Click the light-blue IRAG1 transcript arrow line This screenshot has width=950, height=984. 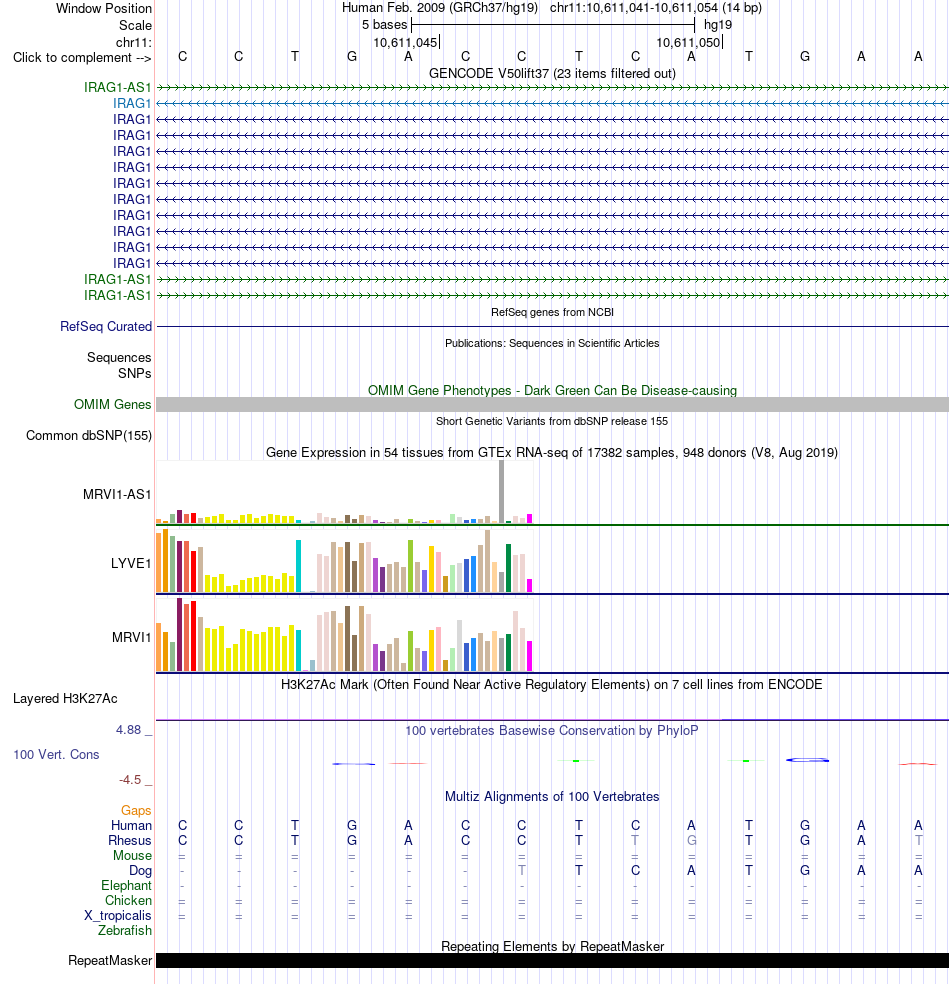click(552, 104)
